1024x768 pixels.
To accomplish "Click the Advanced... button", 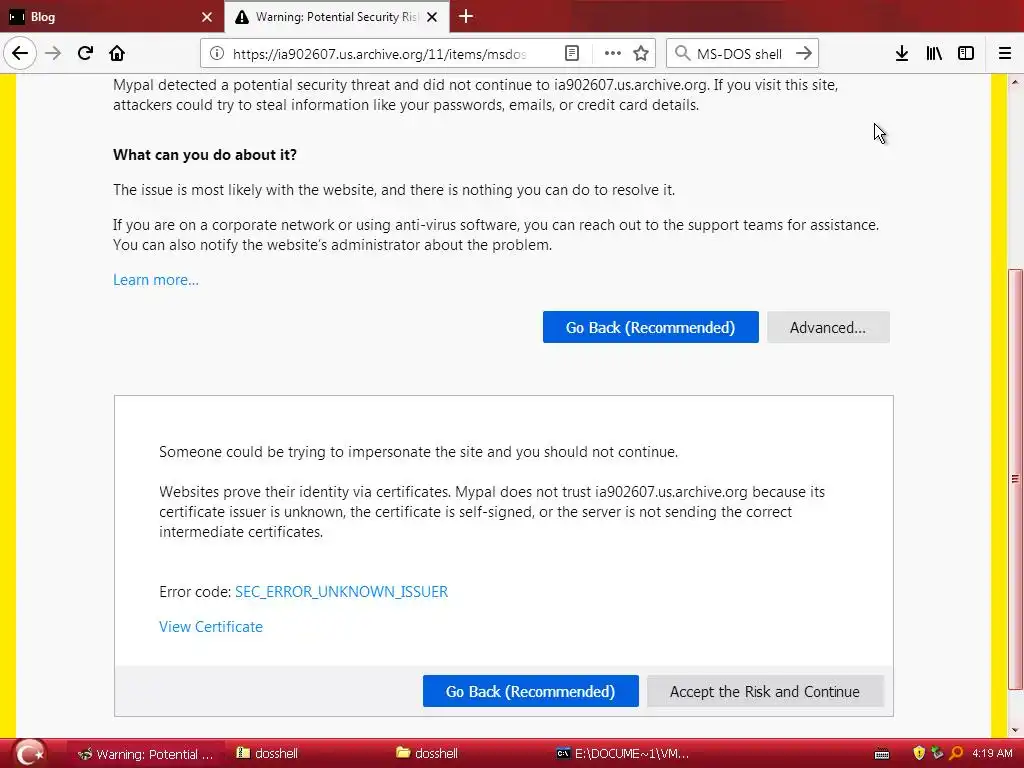I will point(828,327).
